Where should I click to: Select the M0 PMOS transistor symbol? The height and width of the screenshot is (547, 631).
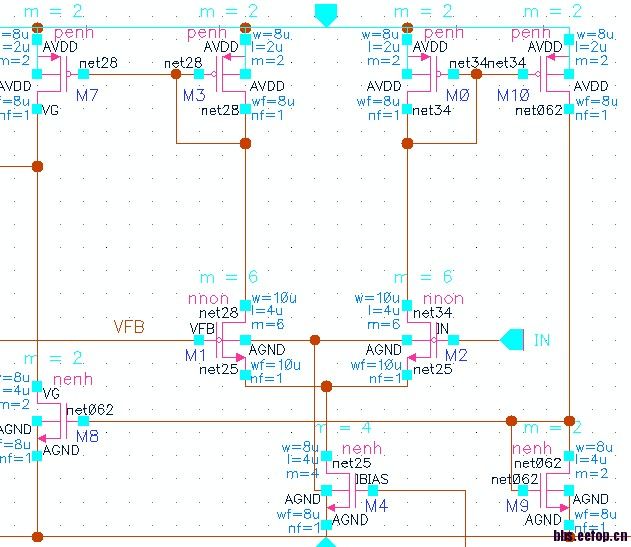point(430,74)
